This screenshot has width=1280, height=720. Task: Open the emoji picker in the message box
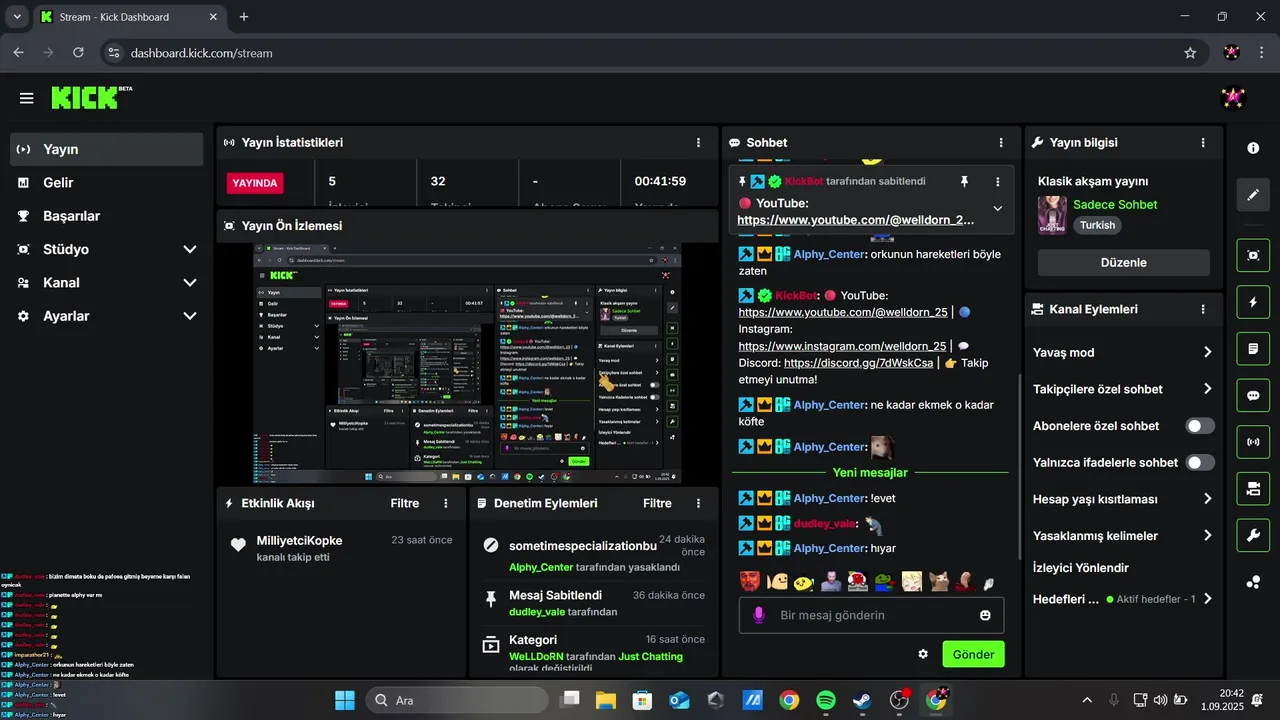985,615
